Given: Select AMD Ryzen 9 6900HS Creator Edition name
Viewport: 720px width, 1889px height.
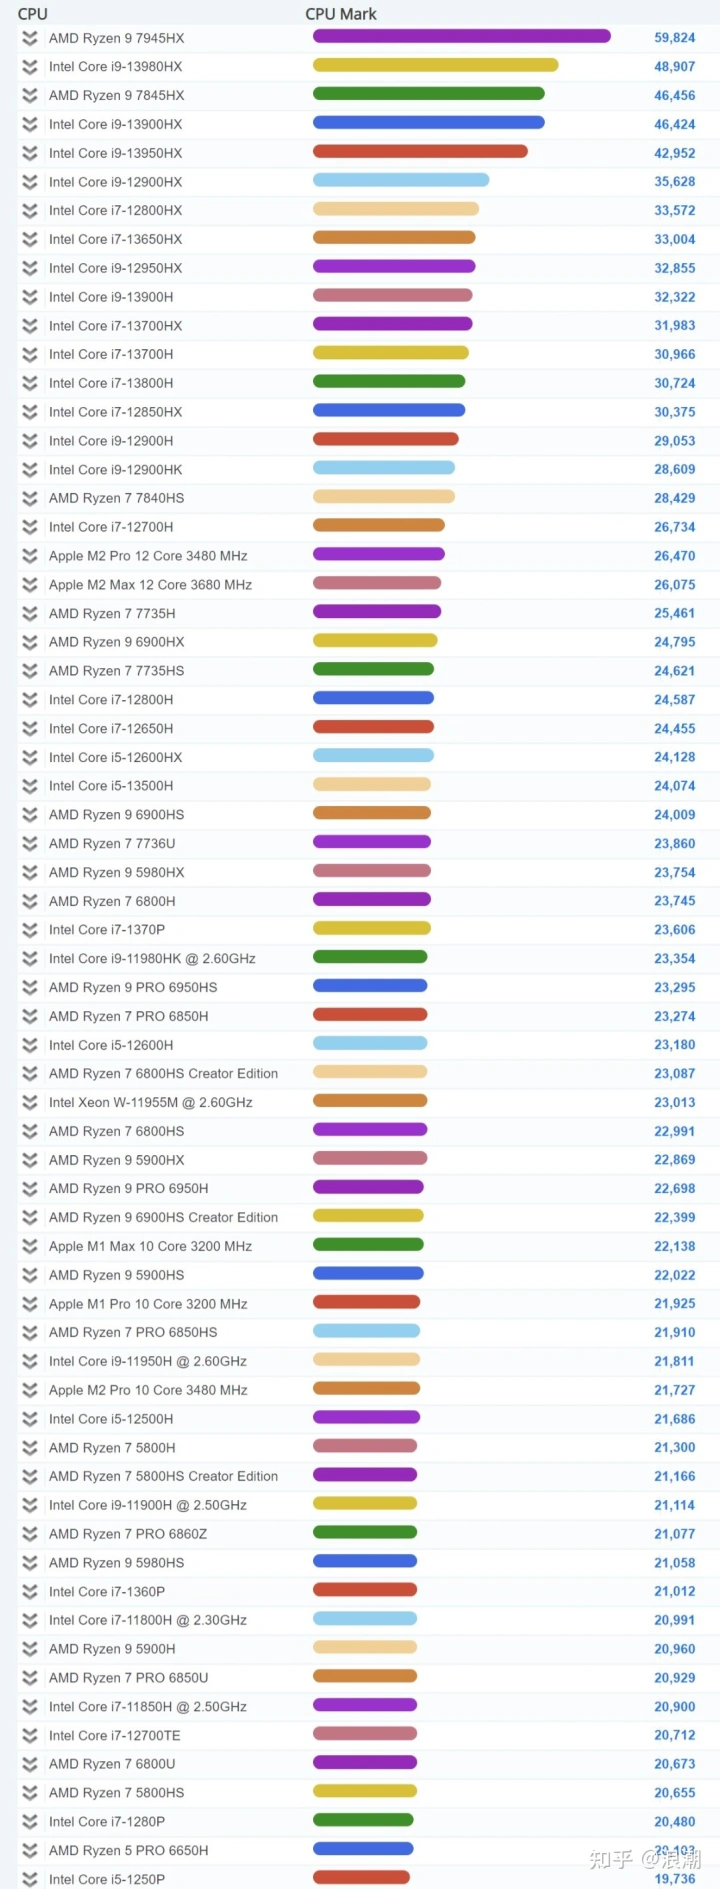Looking at the screenshot, I should [x=163, y=1218].
